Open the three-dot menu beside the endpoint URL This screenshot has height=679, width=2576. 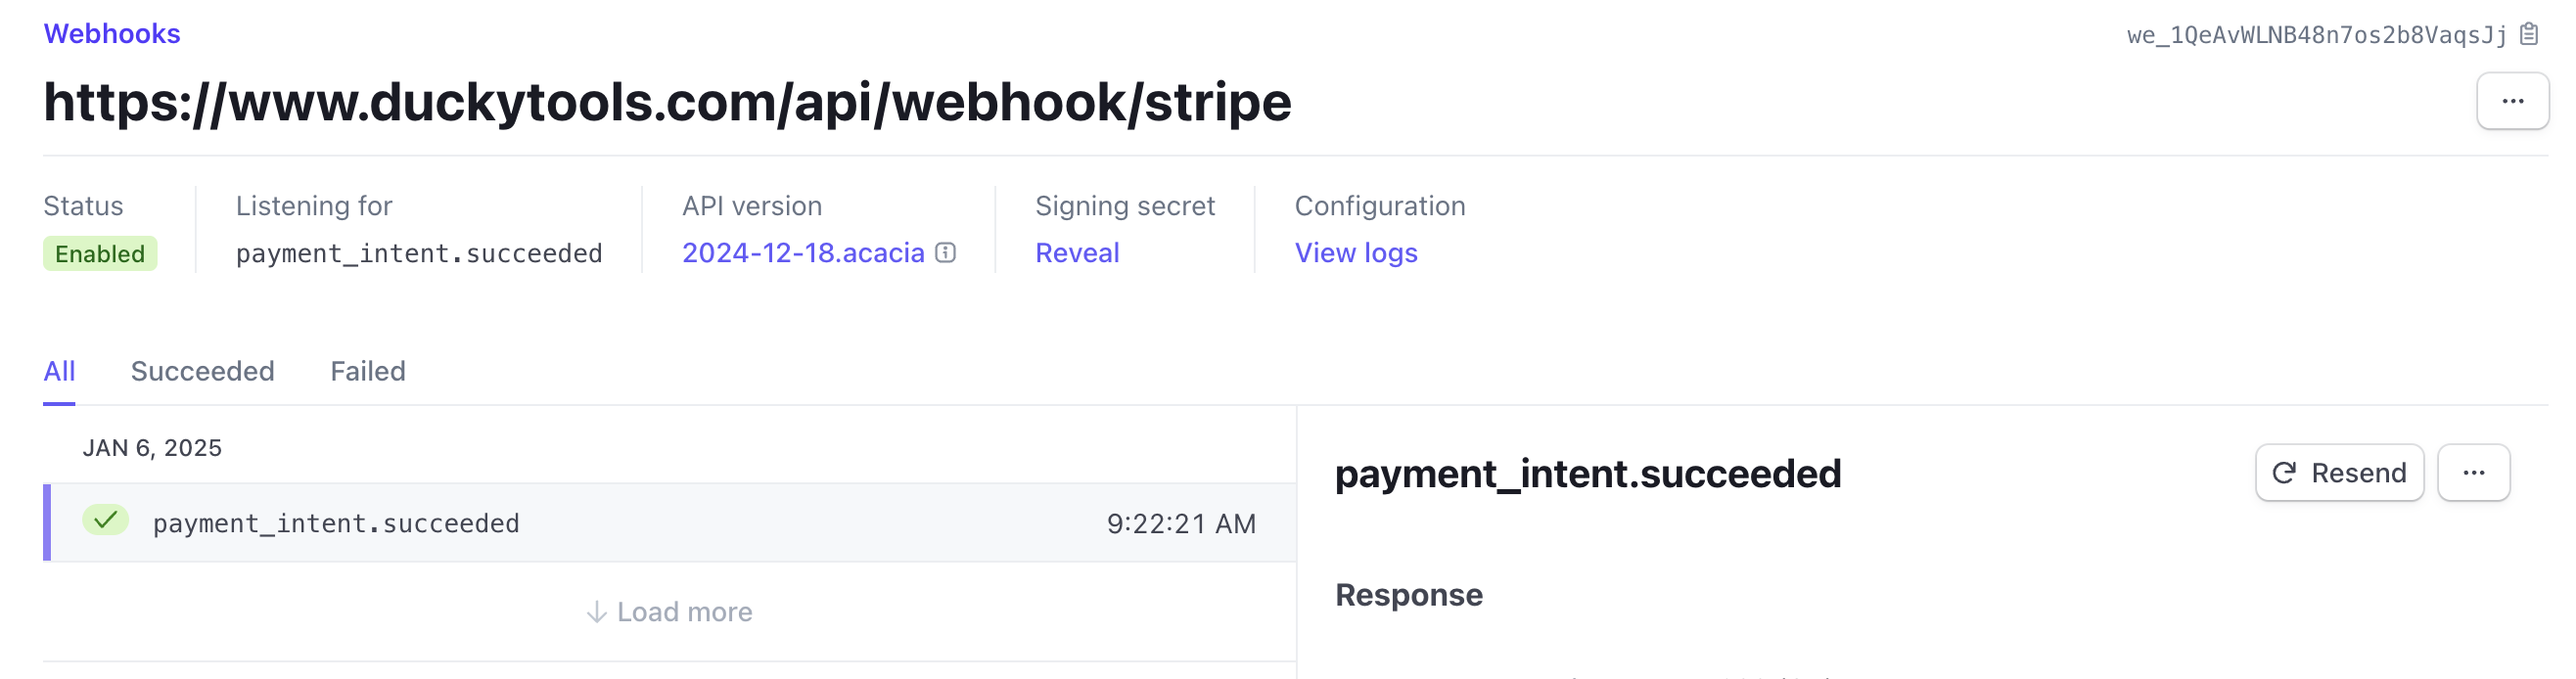click(x=2512, y=101)
